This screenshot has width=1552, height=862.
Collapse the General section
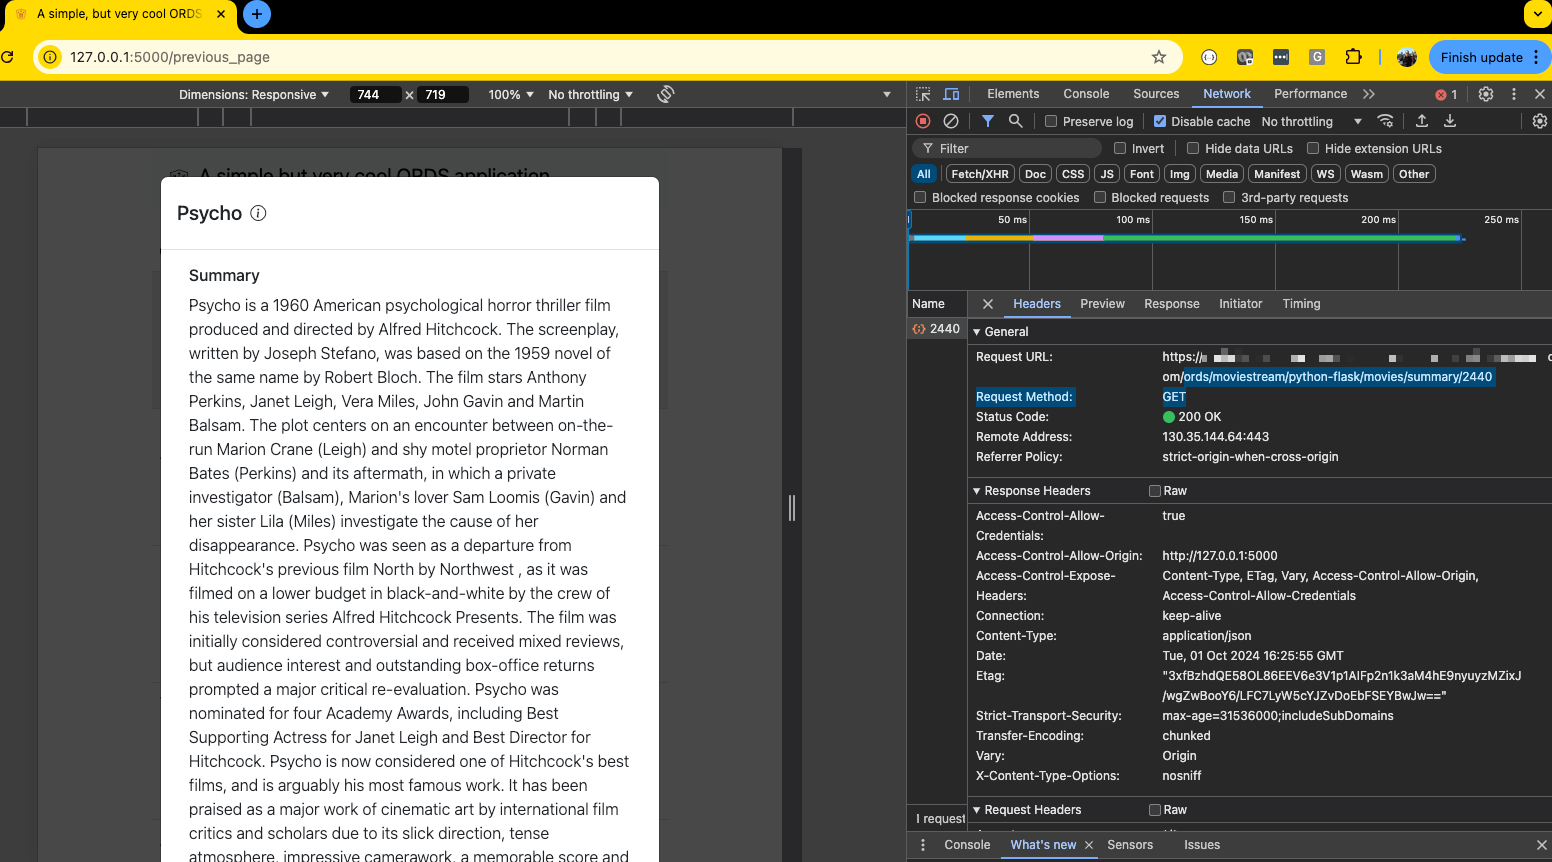click(x=977, y=332)
